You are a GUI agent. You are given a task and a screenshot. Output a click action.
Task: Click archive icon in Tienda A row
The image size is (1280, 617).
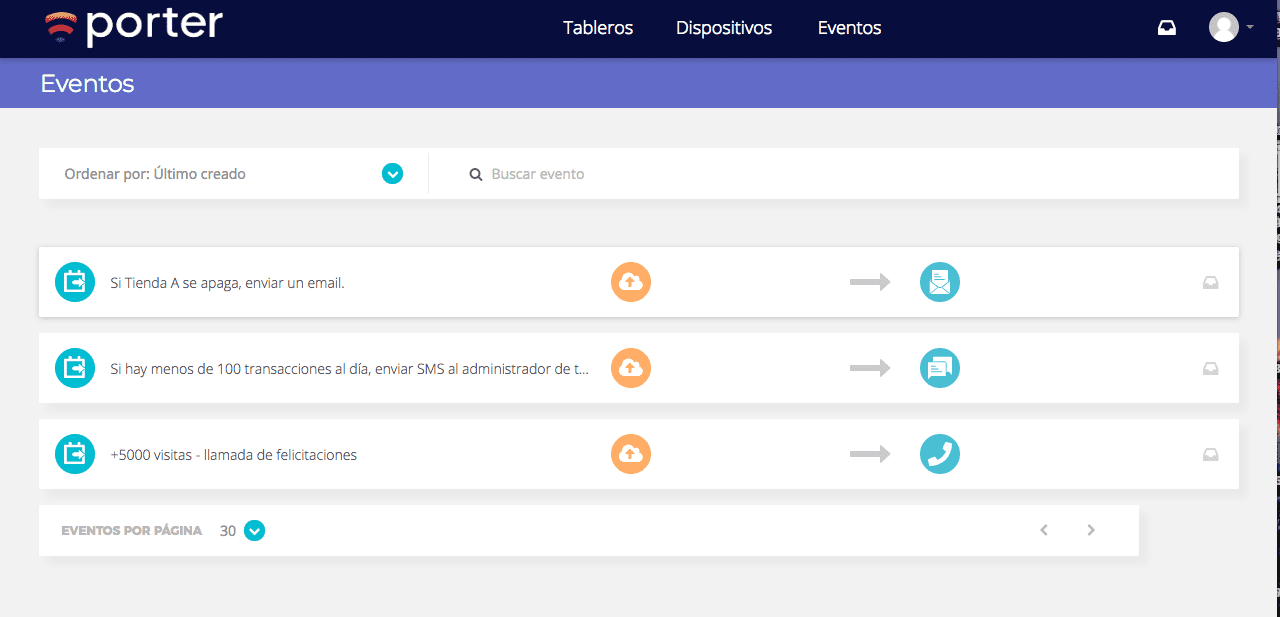pos(1210,283)
